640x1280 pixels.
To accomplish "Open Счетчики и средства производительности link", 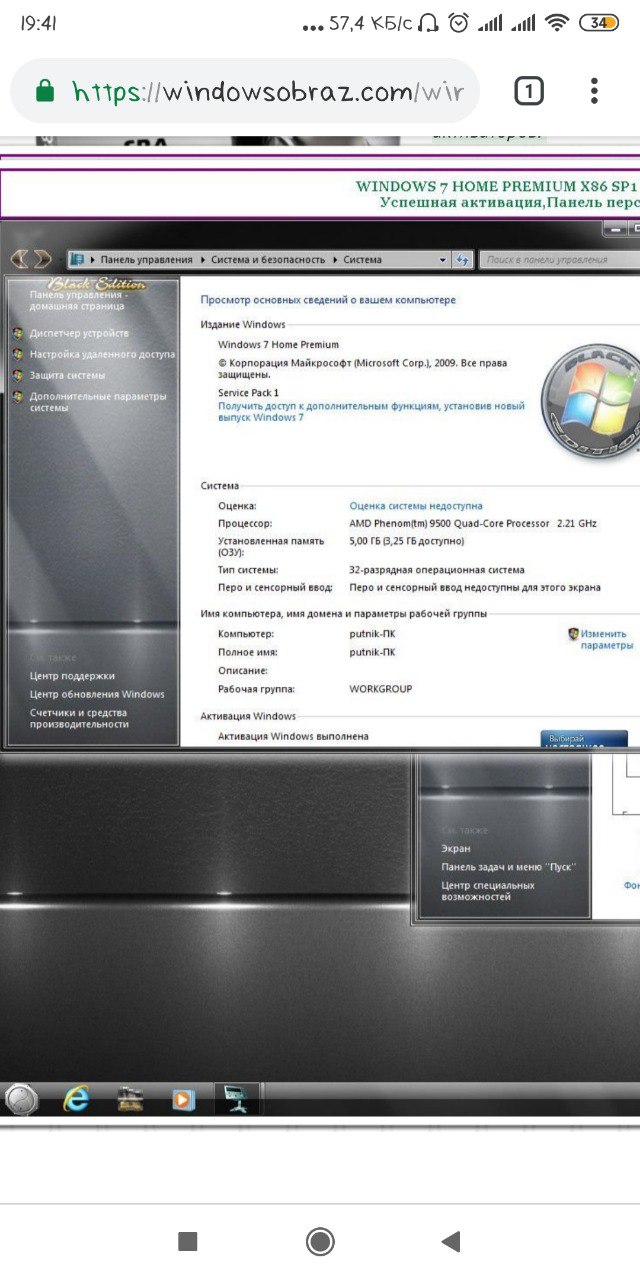I will 79,718.
